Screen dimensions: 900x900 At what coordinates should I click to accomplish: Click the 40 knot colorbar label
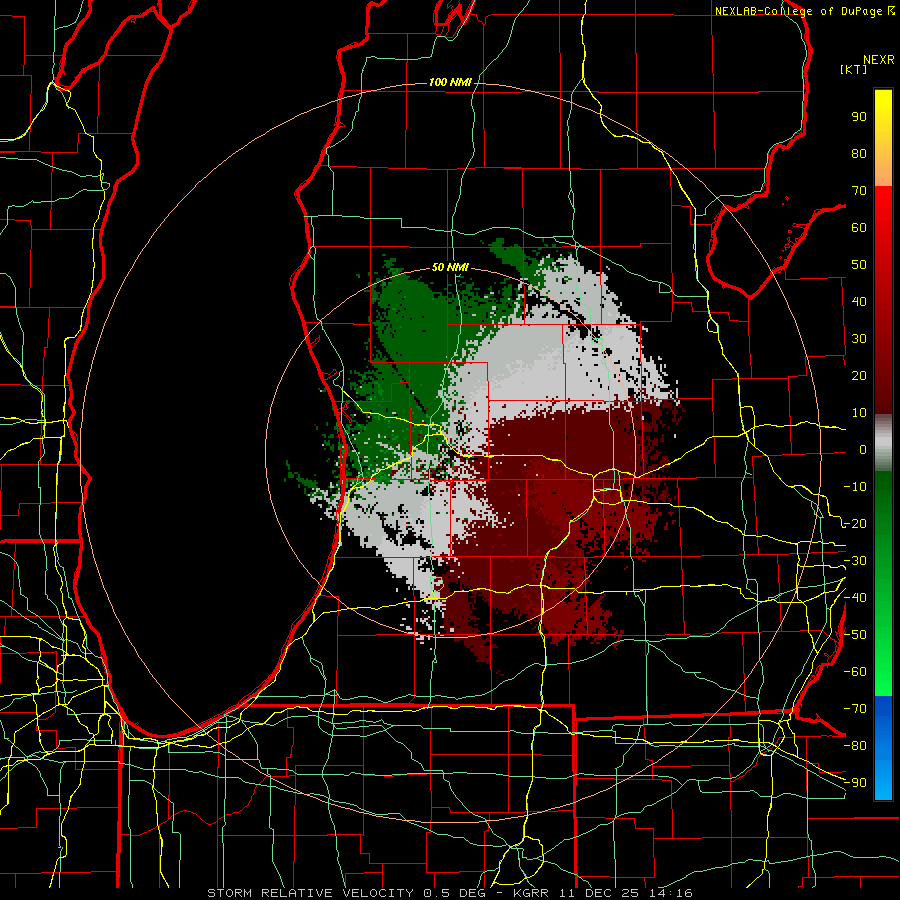click(x=859, y=301)
